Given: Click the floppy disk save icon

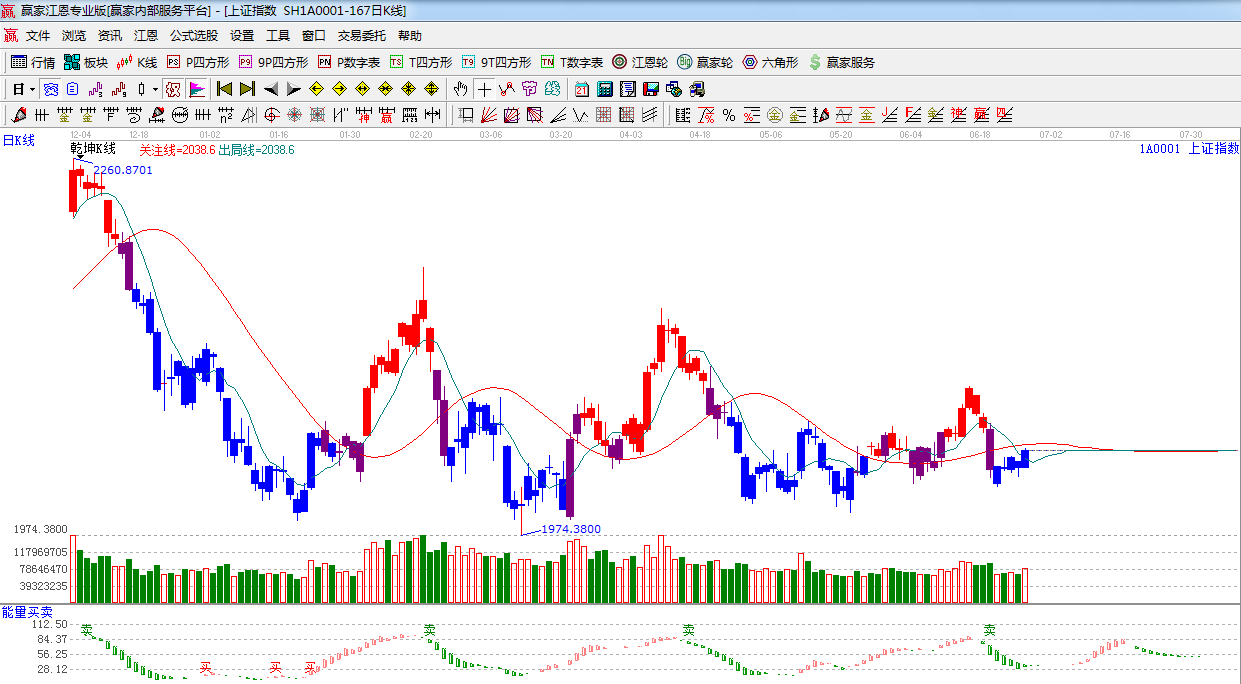Looking at the screenshot, I should click(x=651, y=89).
